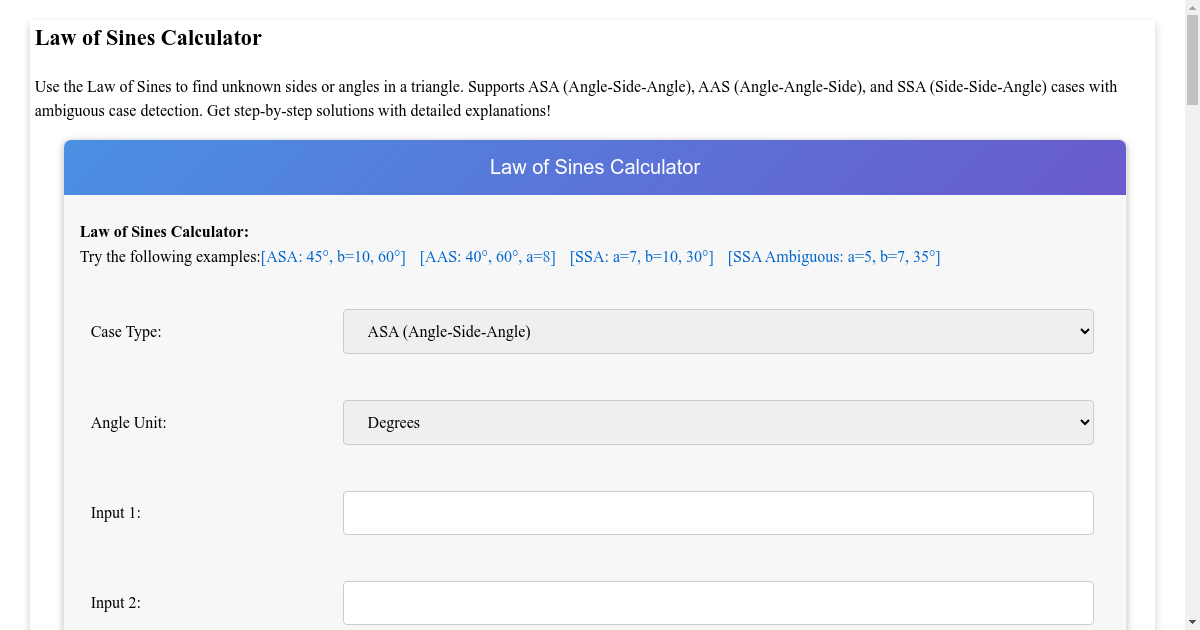This screenshot has height=630, width=1200.
Task: Click the Try the following examples text
Action: 168,257
